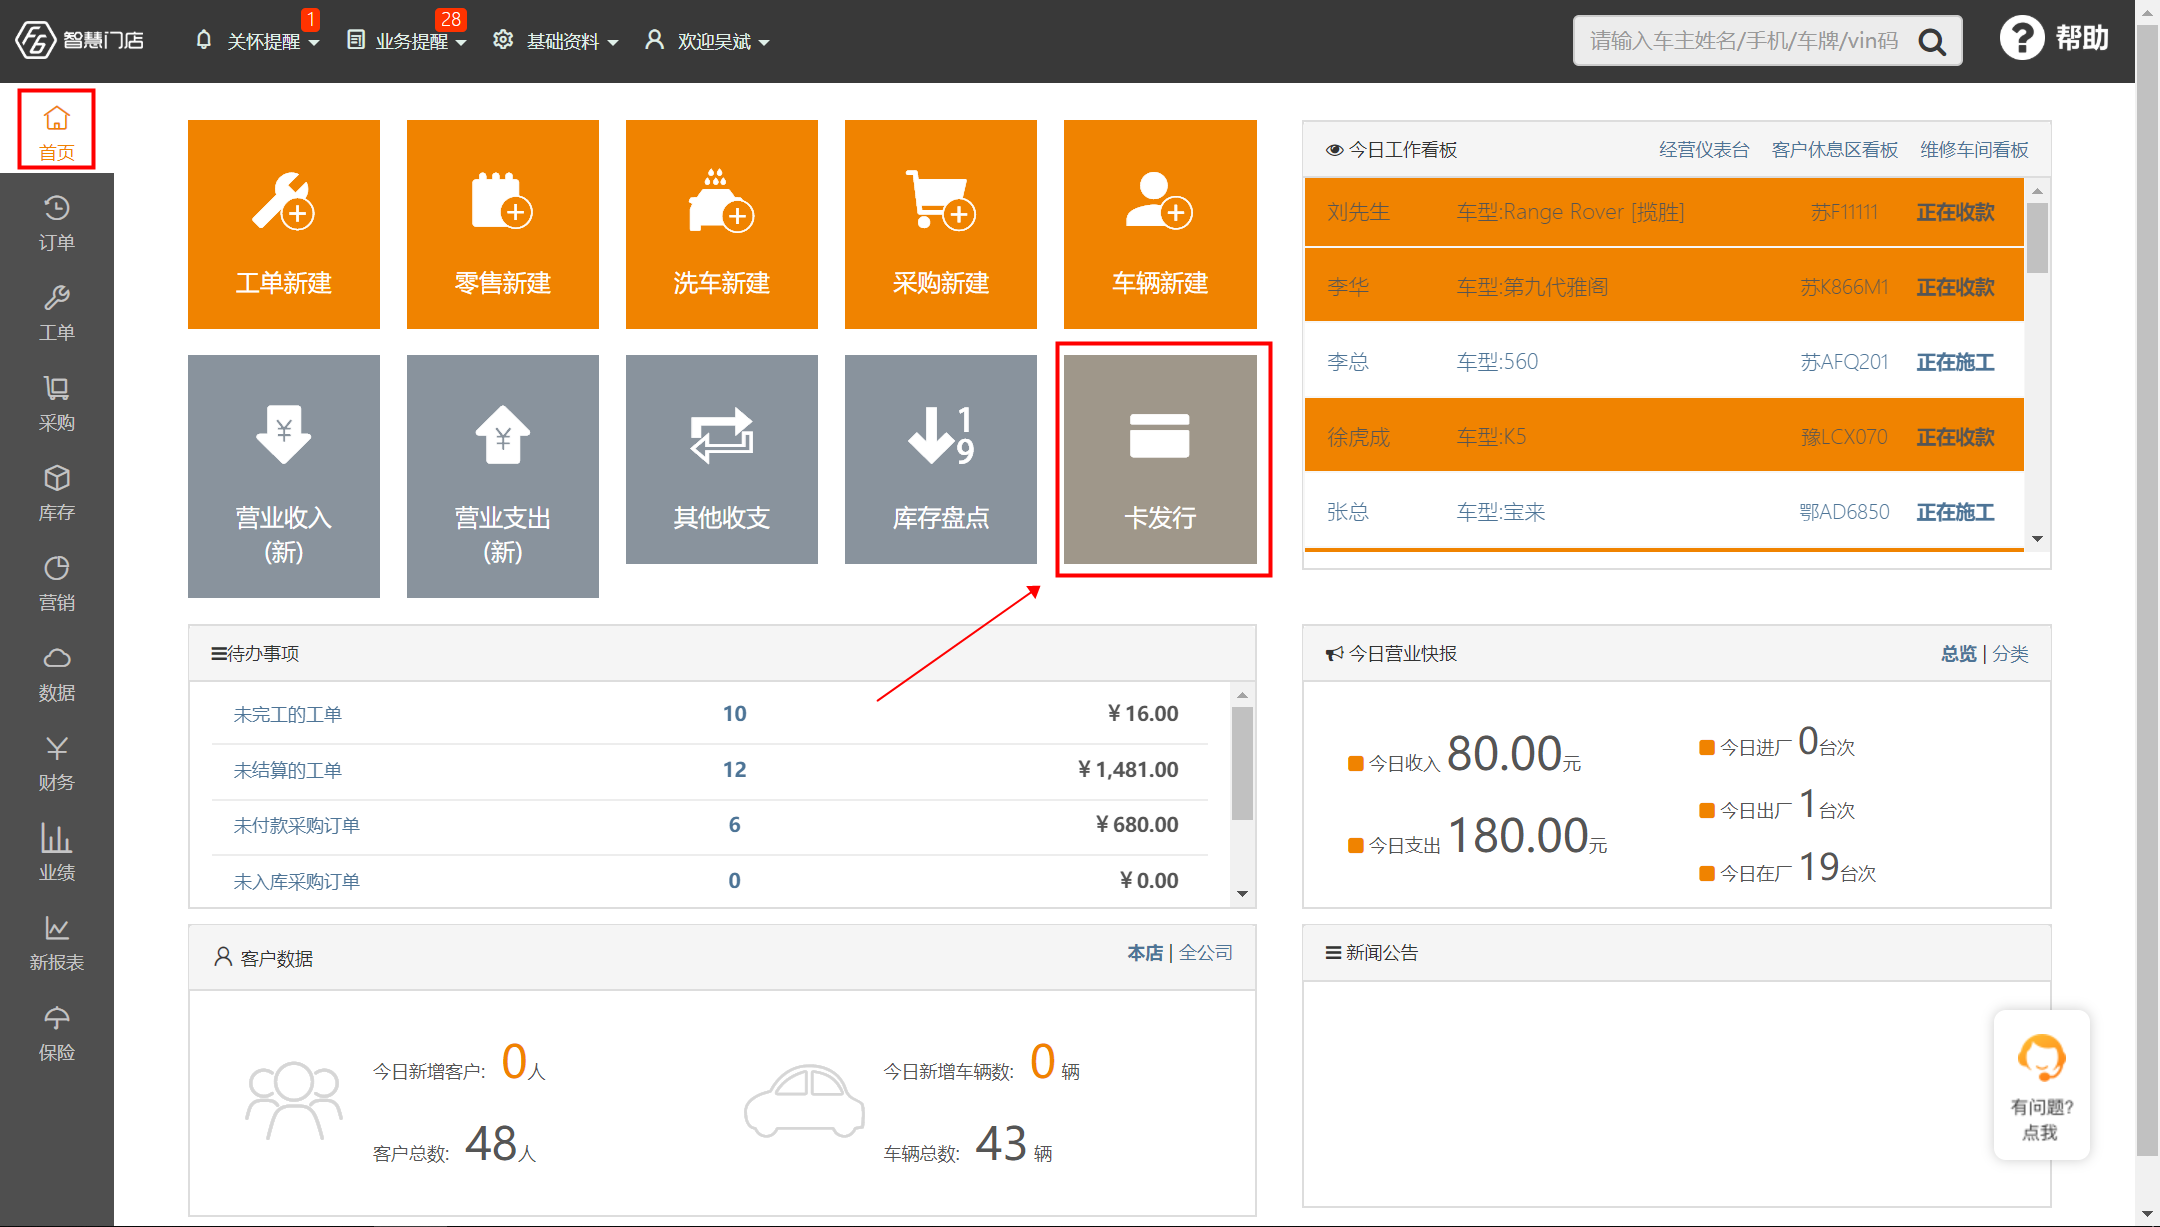This screenshot has height=1227, width=2160.
Task: Open 零售新建 retail creation tile
Action: tap(503, 224)
